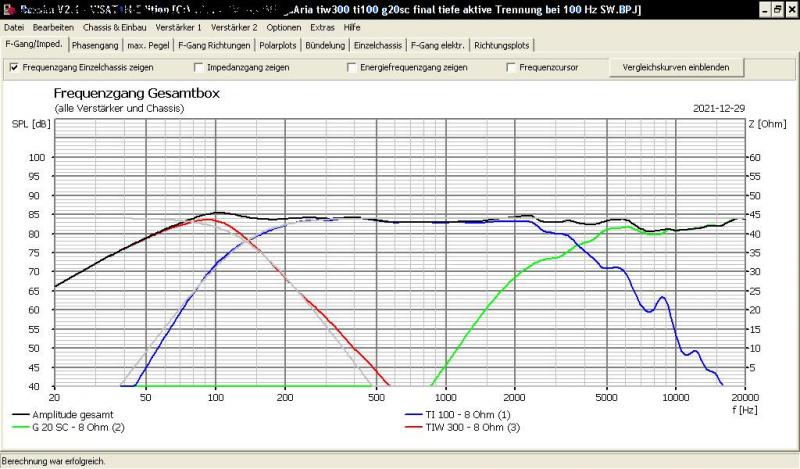
Task: Click the TIW 300 - 8 Ohm (3) label
Action: point(473,428)
